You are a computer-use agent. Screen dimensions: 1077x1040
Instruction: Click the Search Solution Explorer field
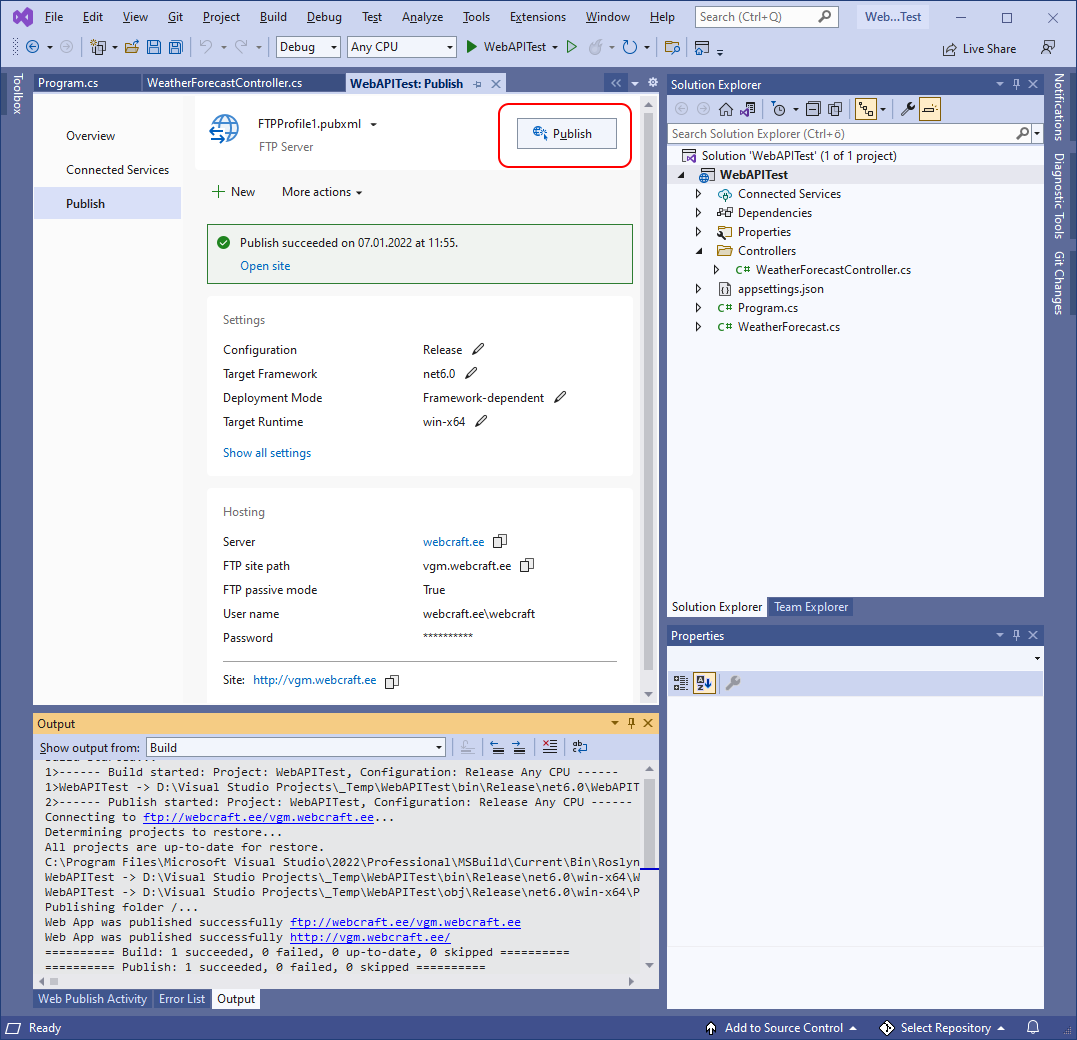(841, 134)
